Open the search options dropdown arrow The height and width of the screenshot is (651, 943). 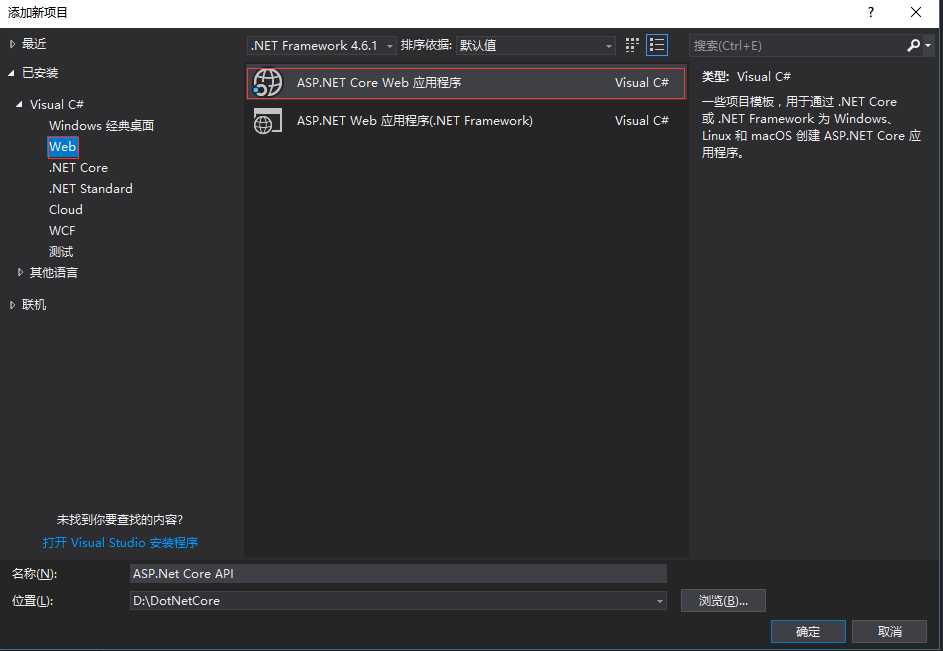(x=928, y=46)
